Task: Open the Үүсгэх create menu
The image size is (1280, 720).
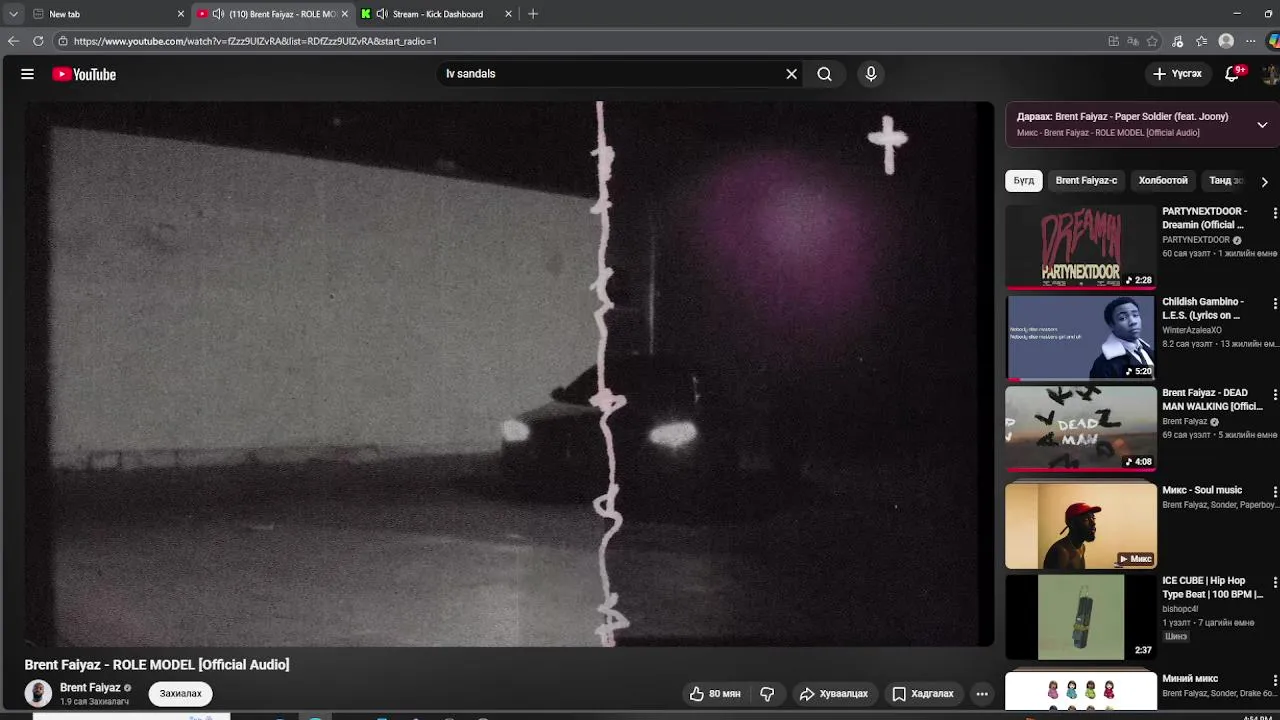Action: [x=1177, y=74]
